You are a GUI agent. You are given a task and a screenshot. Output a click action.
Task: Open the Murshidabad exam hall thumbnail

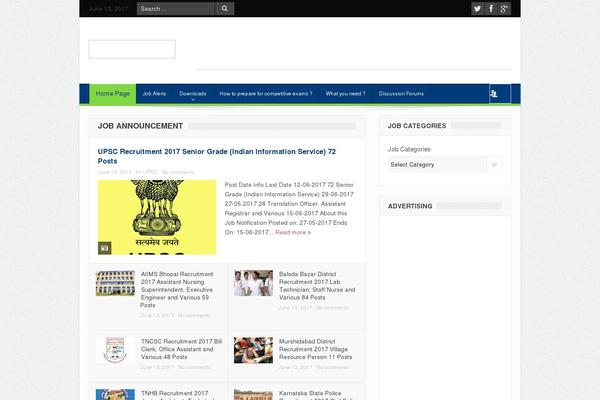[253, 350]
